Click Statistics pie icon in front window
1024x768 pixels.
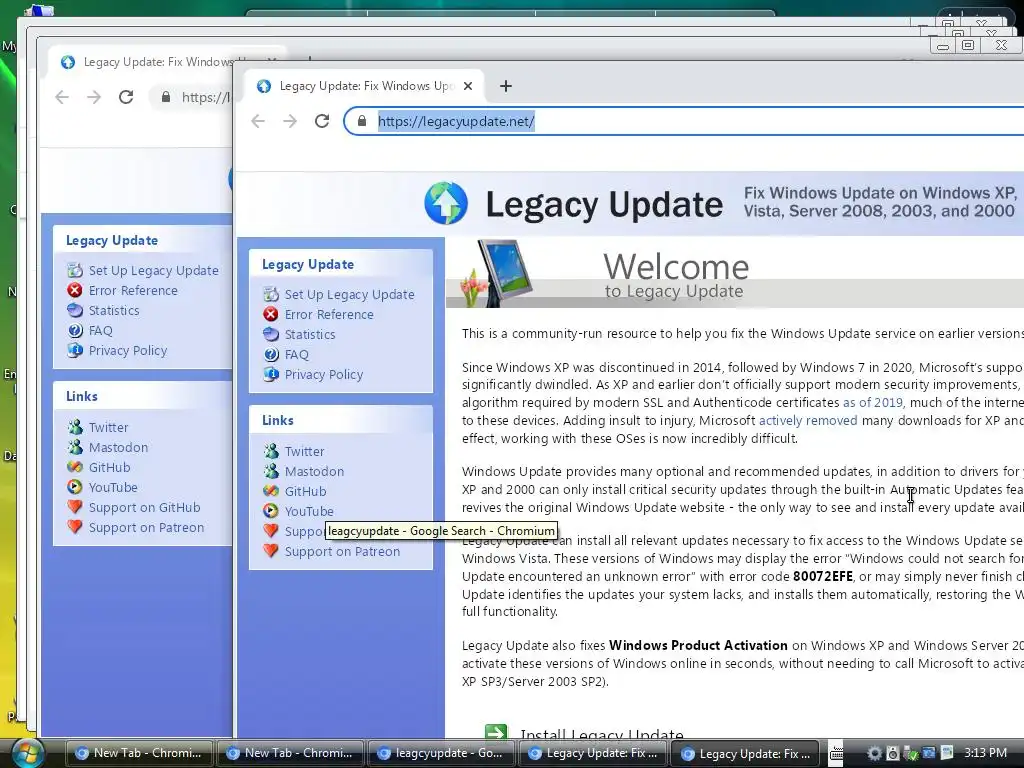pos(271,334)
